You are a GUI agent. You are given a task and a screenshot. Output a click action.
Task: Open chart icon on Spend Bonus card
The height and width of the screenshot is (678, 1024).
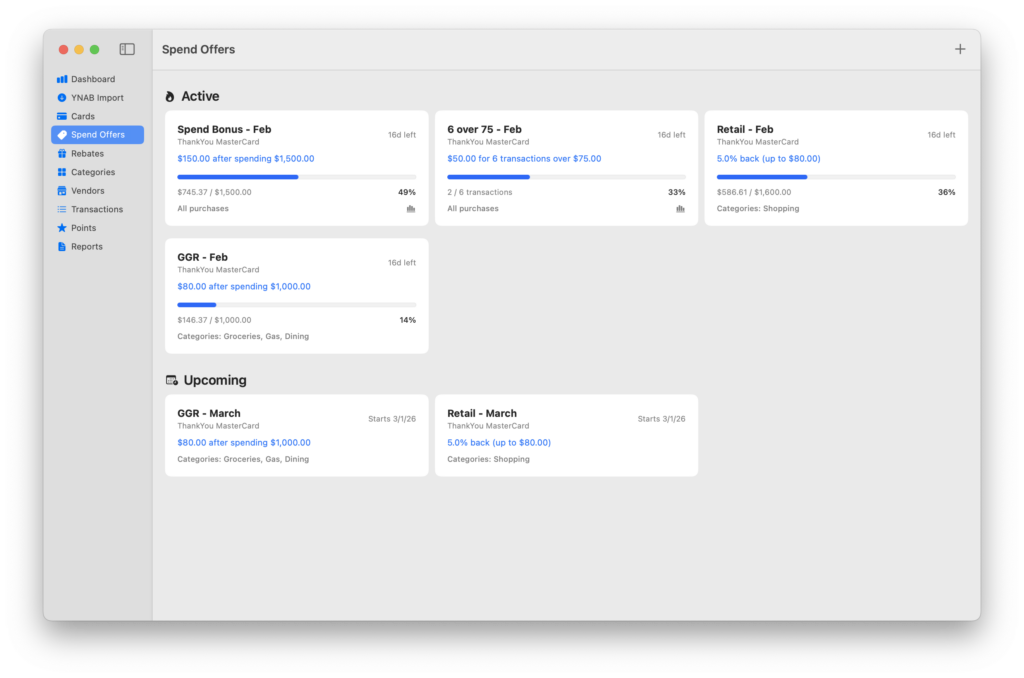click(411, 209)
